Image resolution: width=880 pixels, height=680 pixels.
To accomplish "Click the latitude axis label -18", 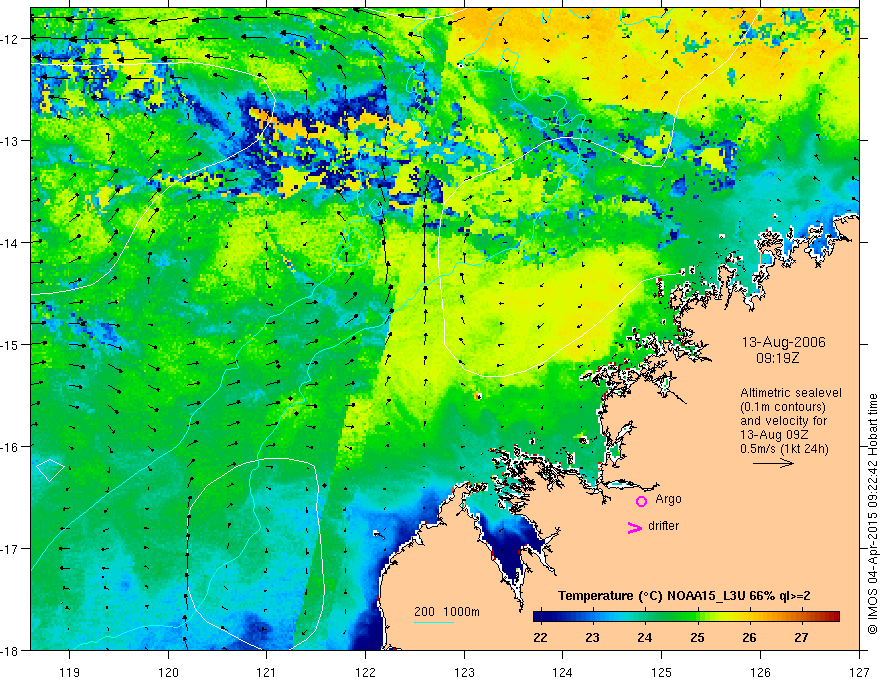I will [x=11, y=650].
